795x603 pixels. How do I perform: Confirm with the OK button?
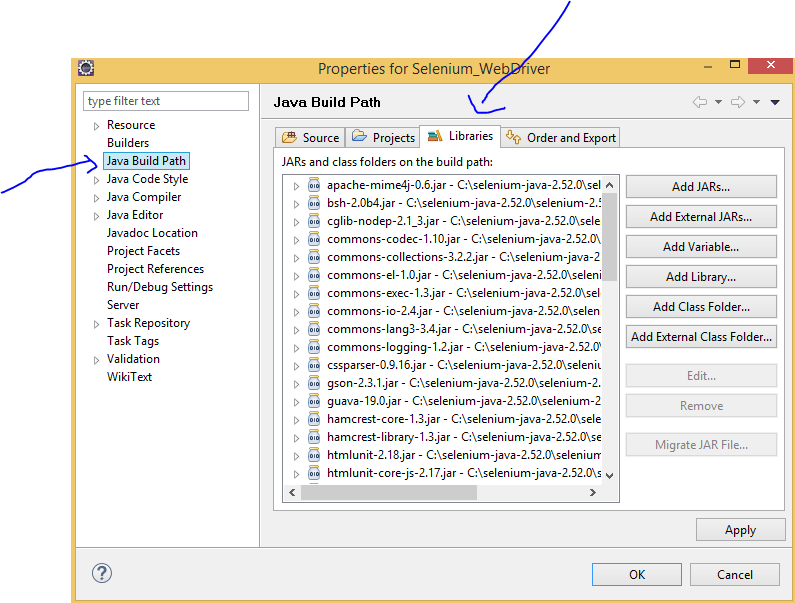click(637, 574)
